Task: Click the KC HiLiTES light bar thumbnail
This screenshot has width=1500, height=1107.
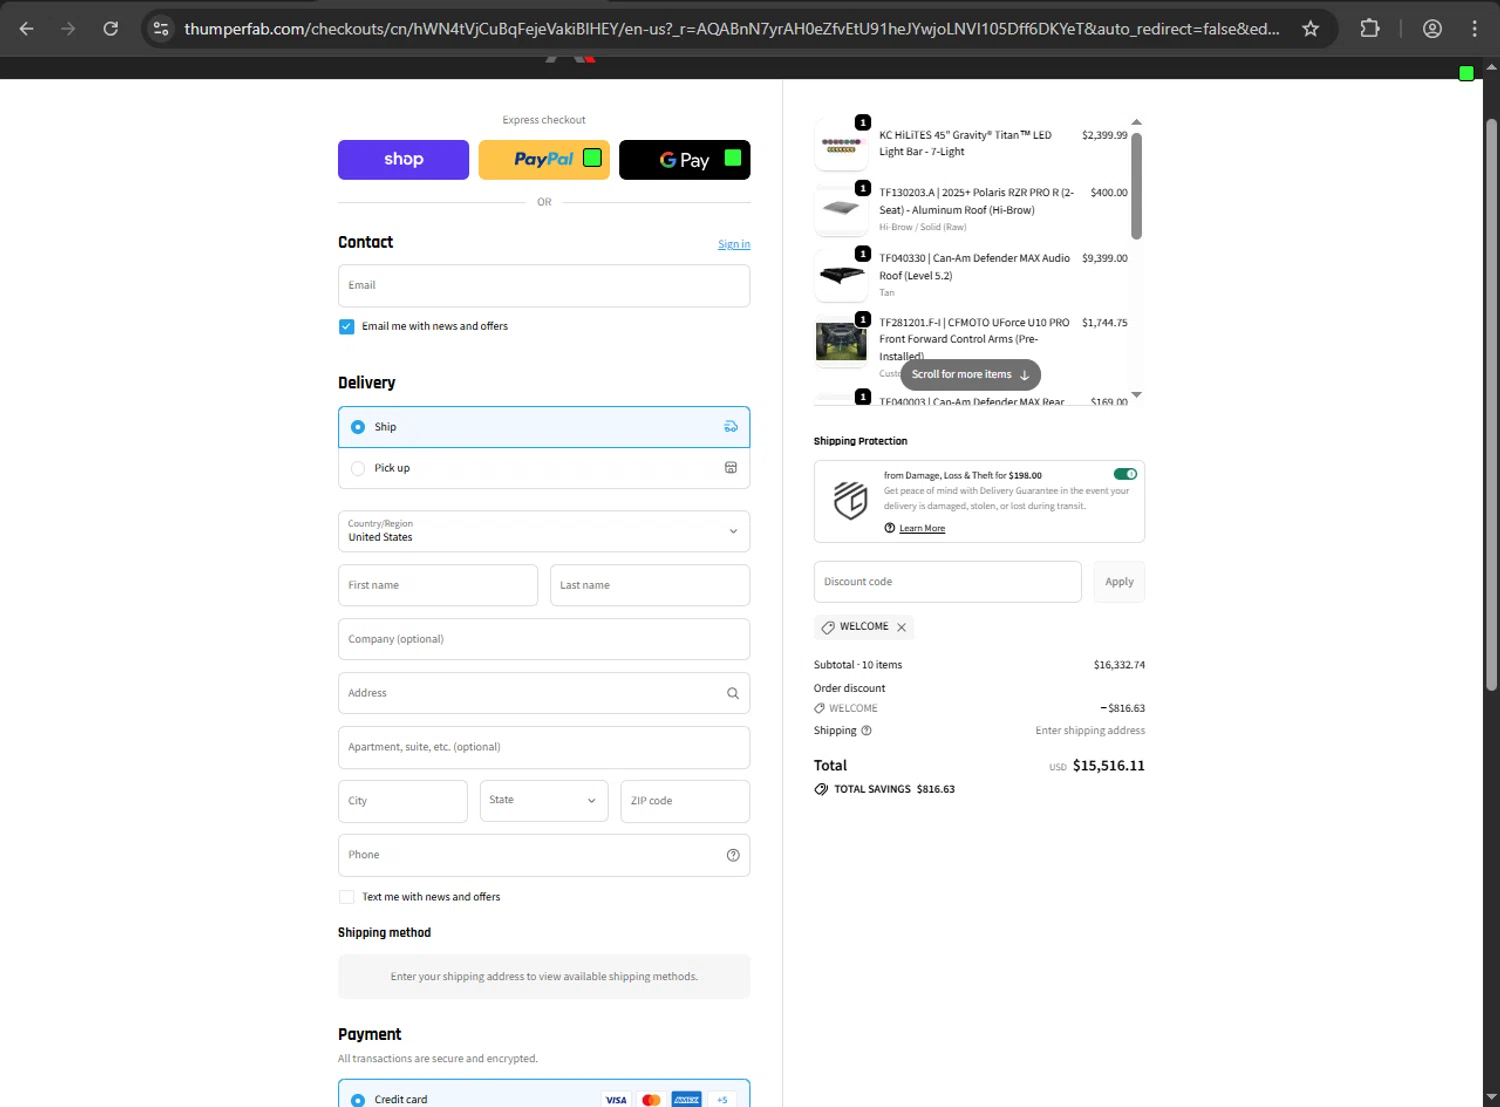Action: (841, 145)
